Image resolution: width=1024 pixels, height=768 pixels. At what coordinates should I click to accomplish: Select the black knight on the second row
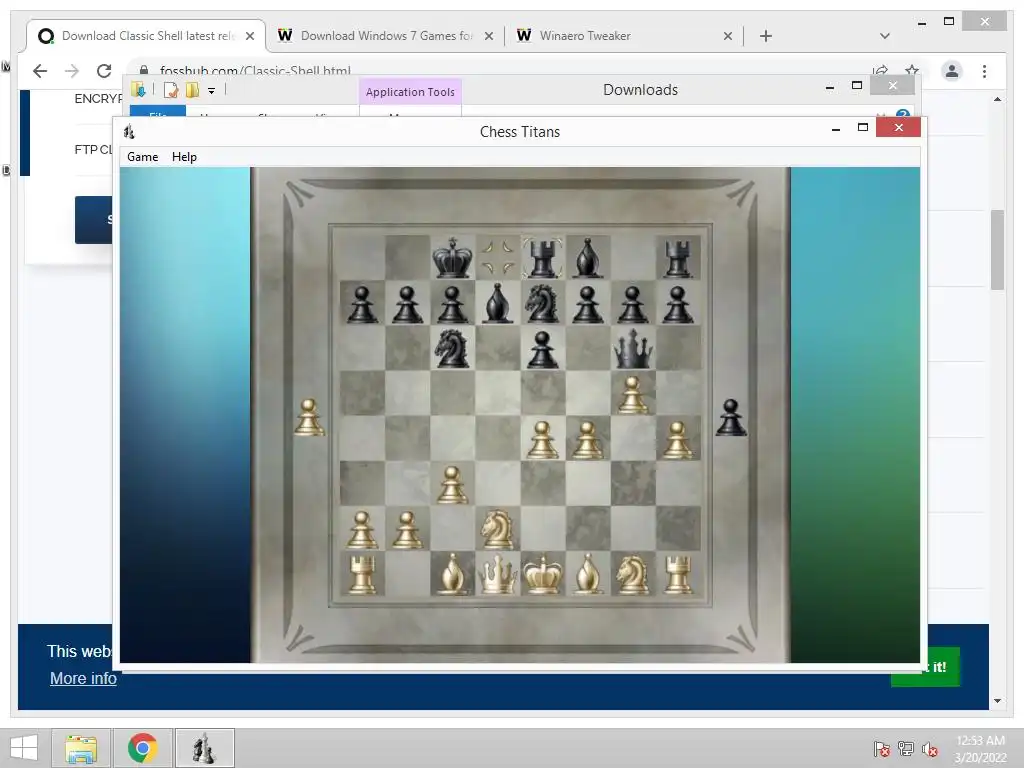coord(542,304)
